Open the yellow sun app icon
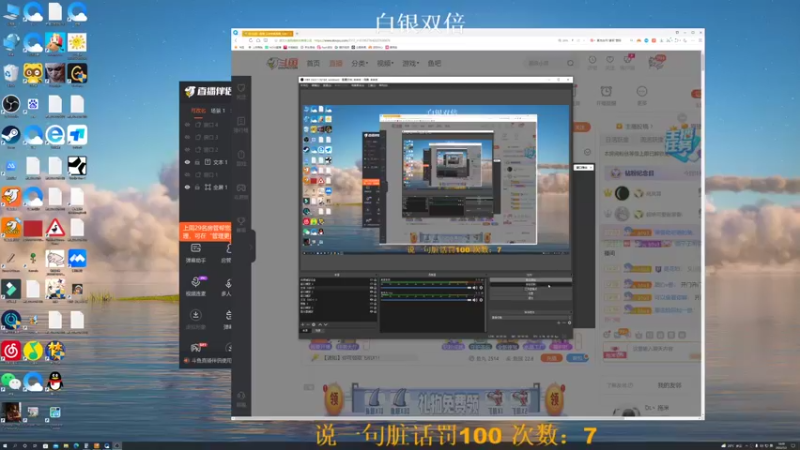This screenshot has height=450, width=800. coord(77,43)
